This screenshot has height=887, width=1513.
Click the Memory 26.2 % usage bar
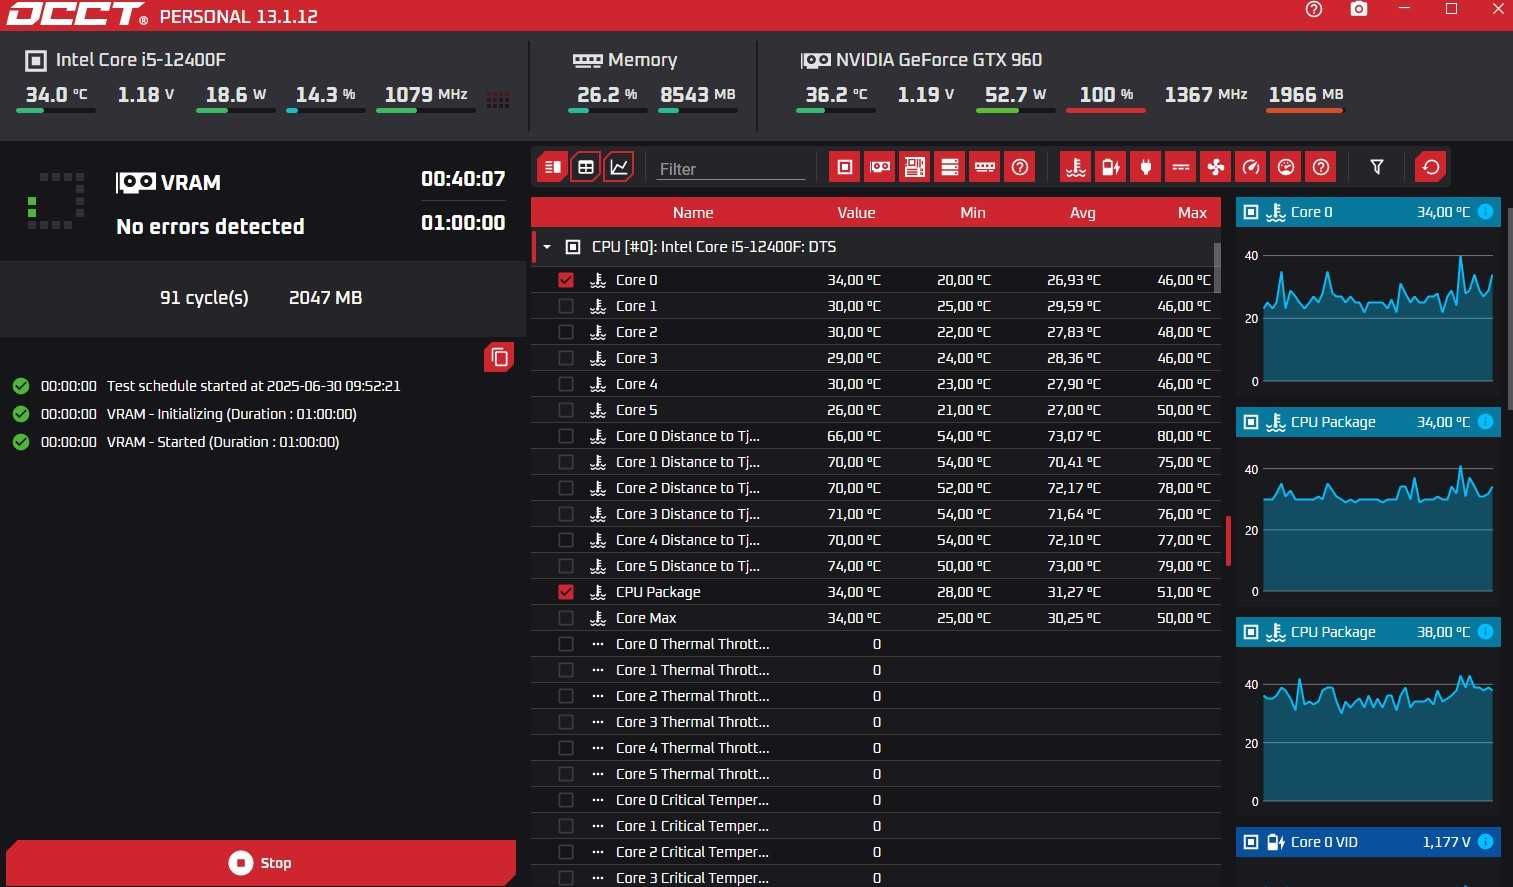click(x=608, y=110)
